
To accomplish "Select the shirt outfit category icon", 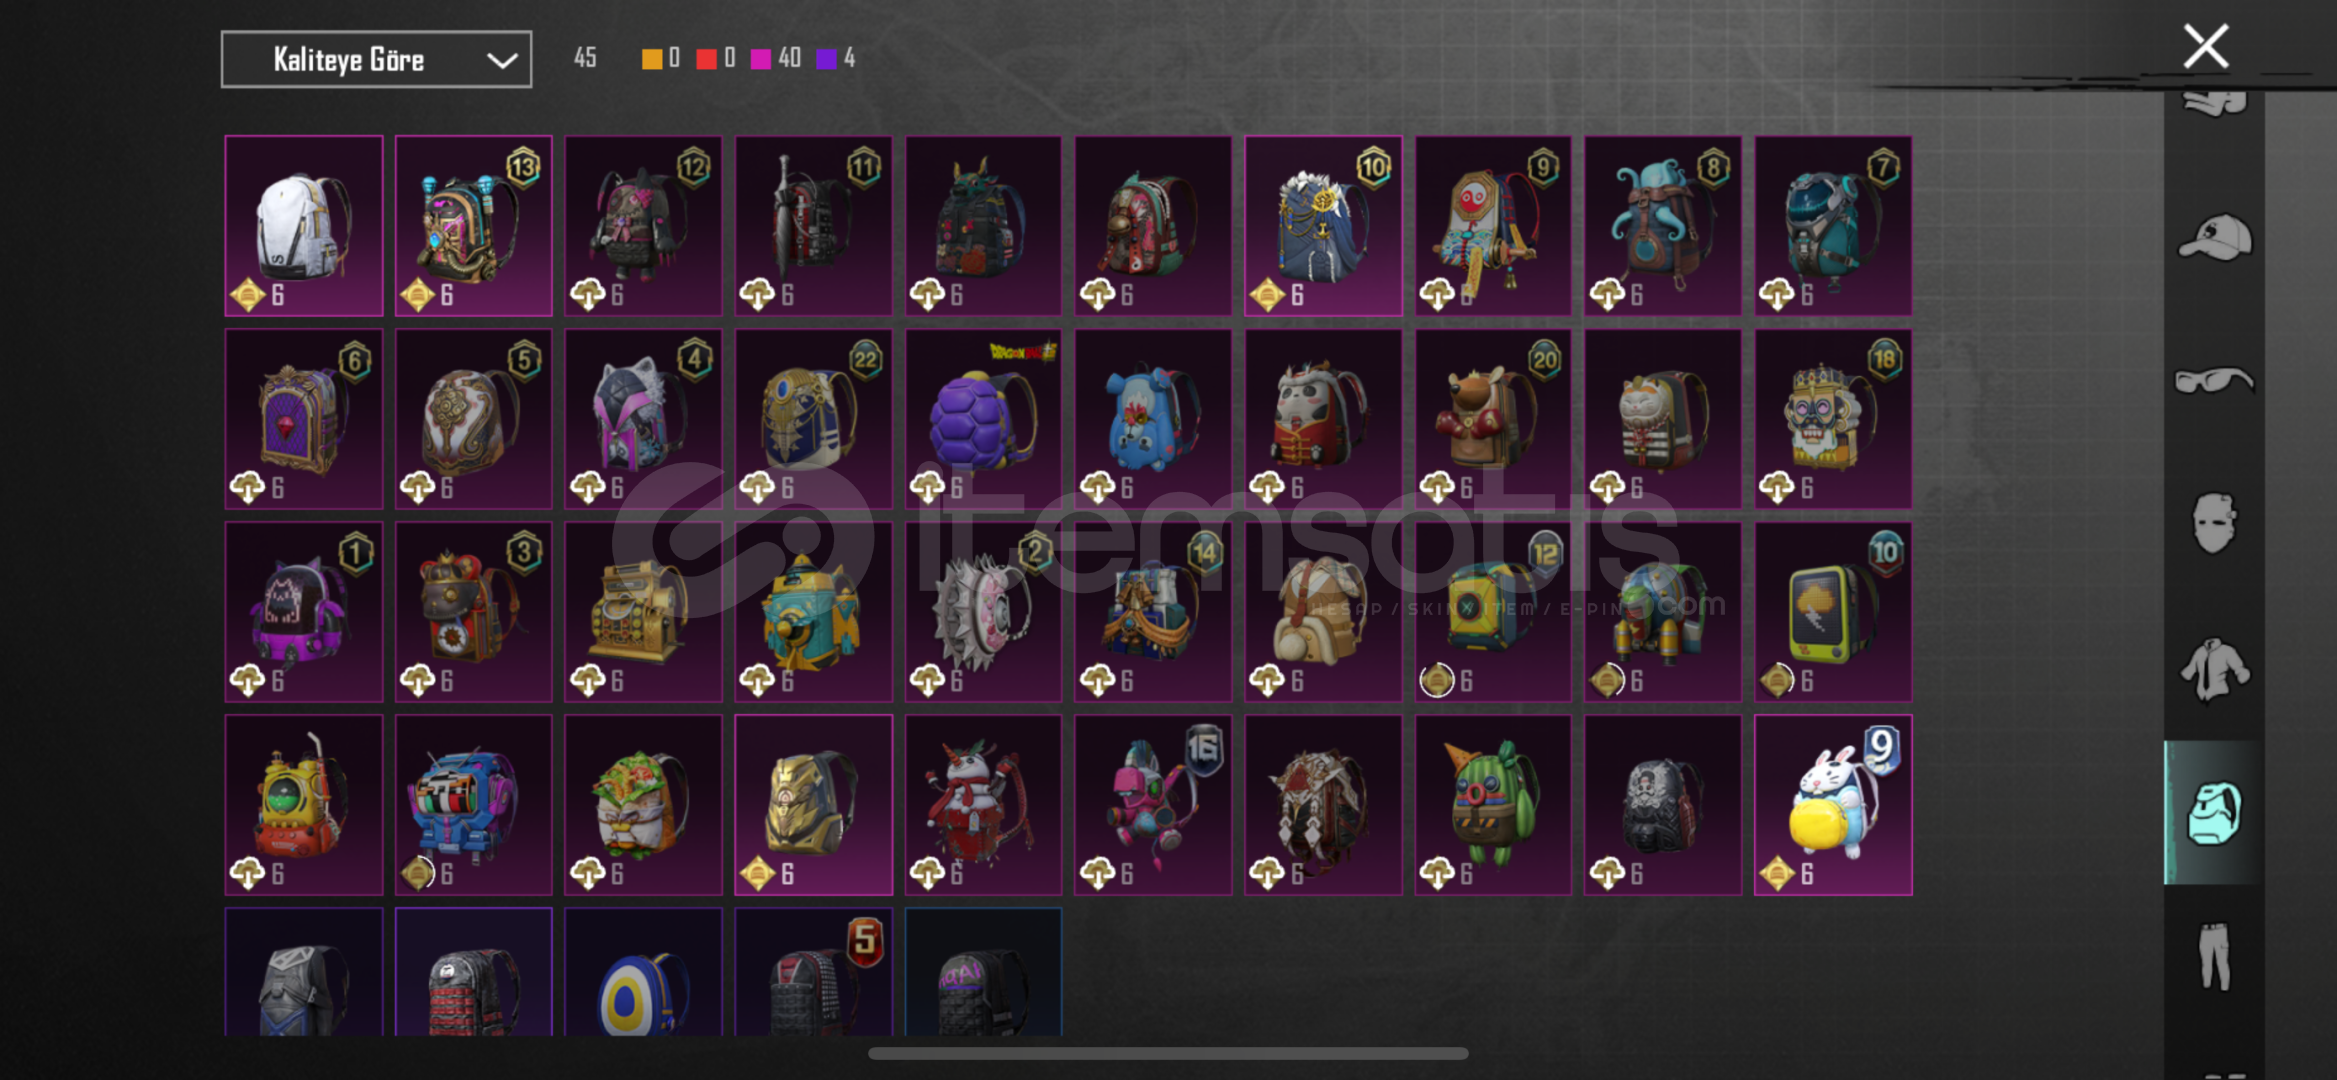I will coord(2214,668).
